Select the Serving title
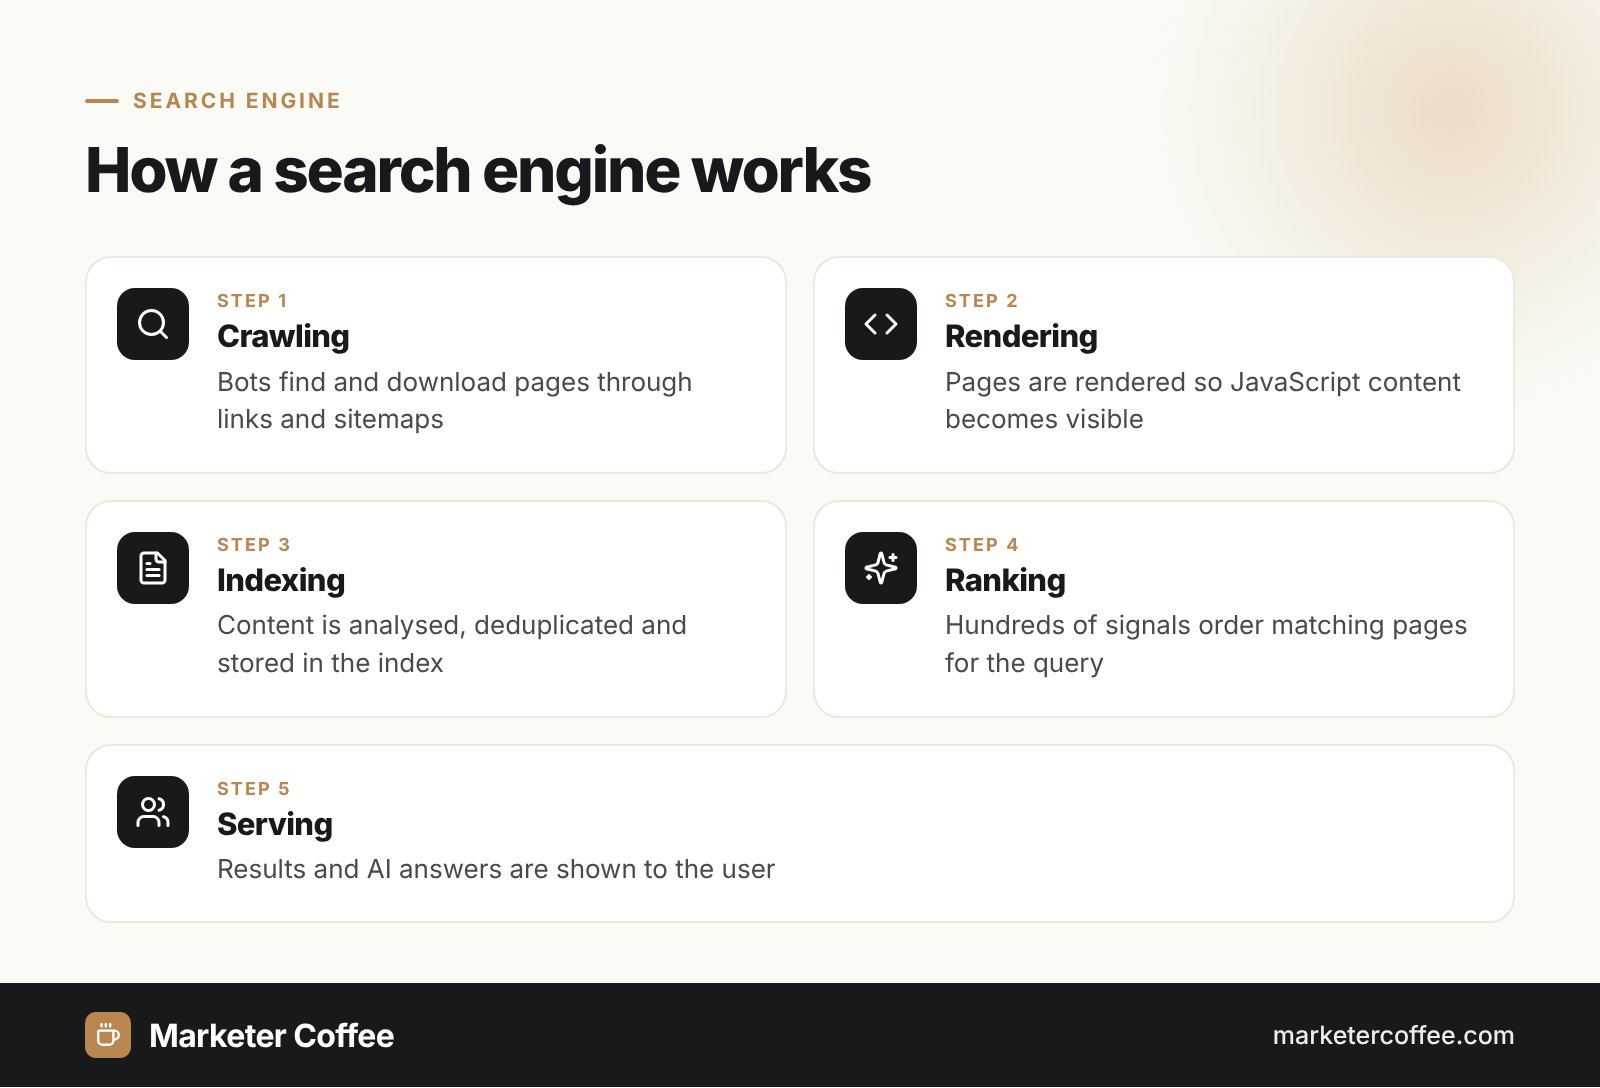The height and width of the screenshot is (1088, 1600). (275, 825)
